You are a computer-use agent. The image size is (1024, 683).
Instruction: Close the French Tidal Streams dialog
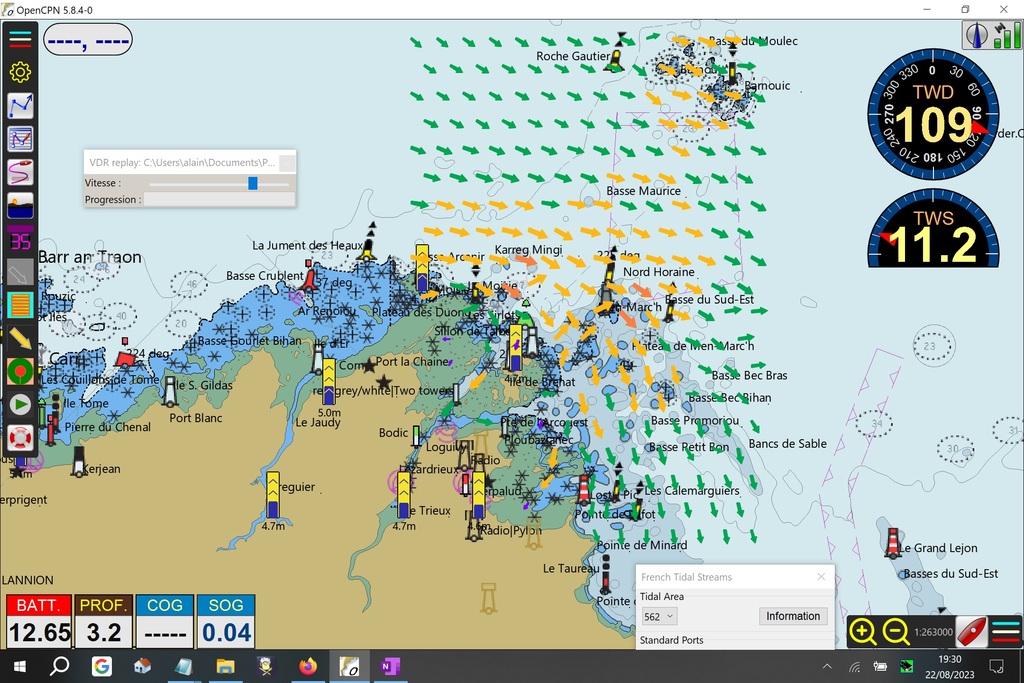[x=822, y=577]
